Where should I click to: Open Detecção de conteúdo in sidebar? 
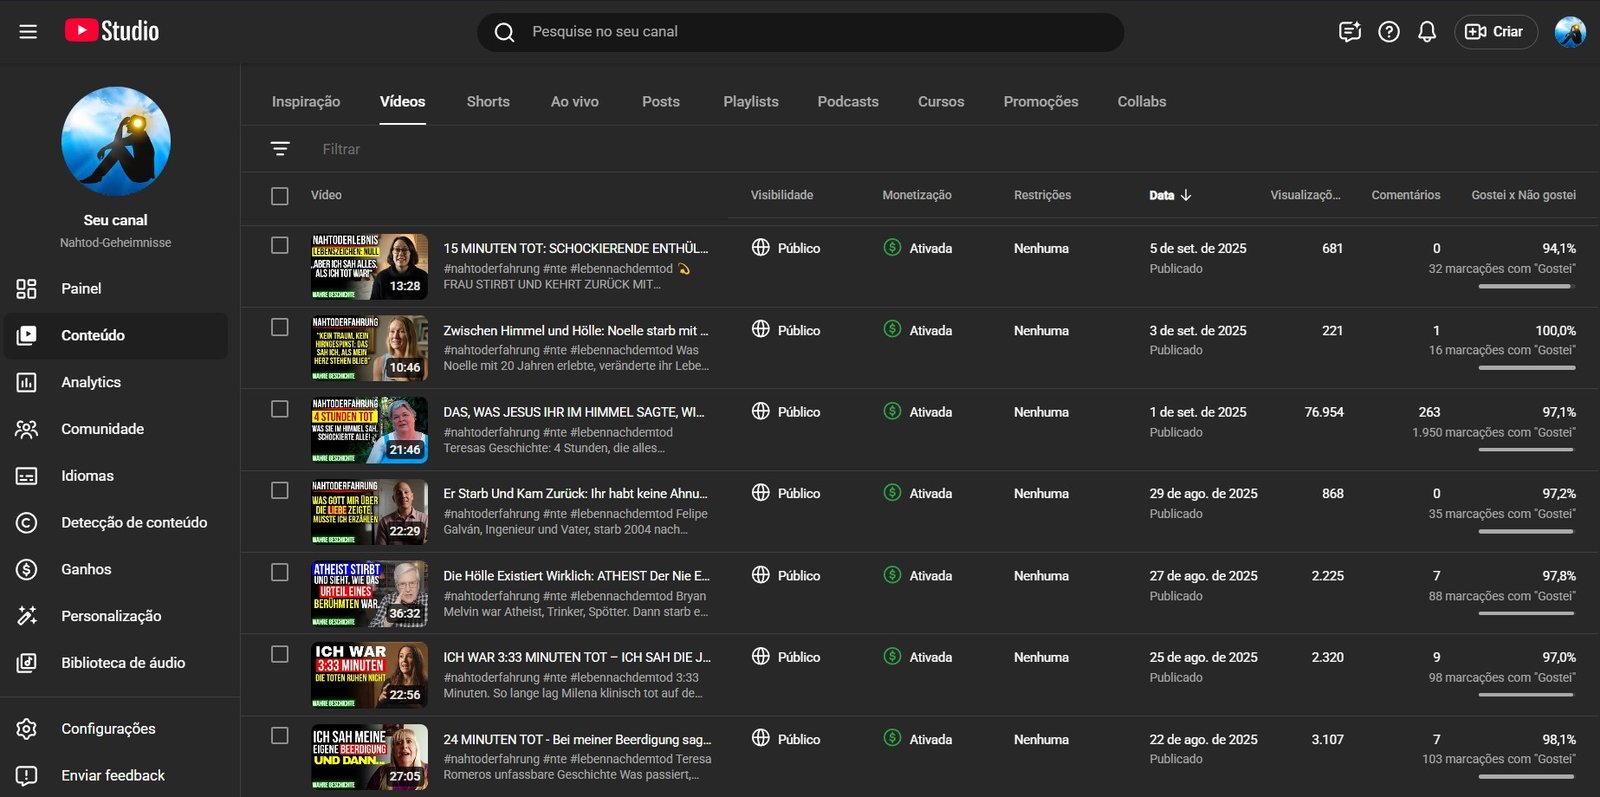[x=133, y=522]
